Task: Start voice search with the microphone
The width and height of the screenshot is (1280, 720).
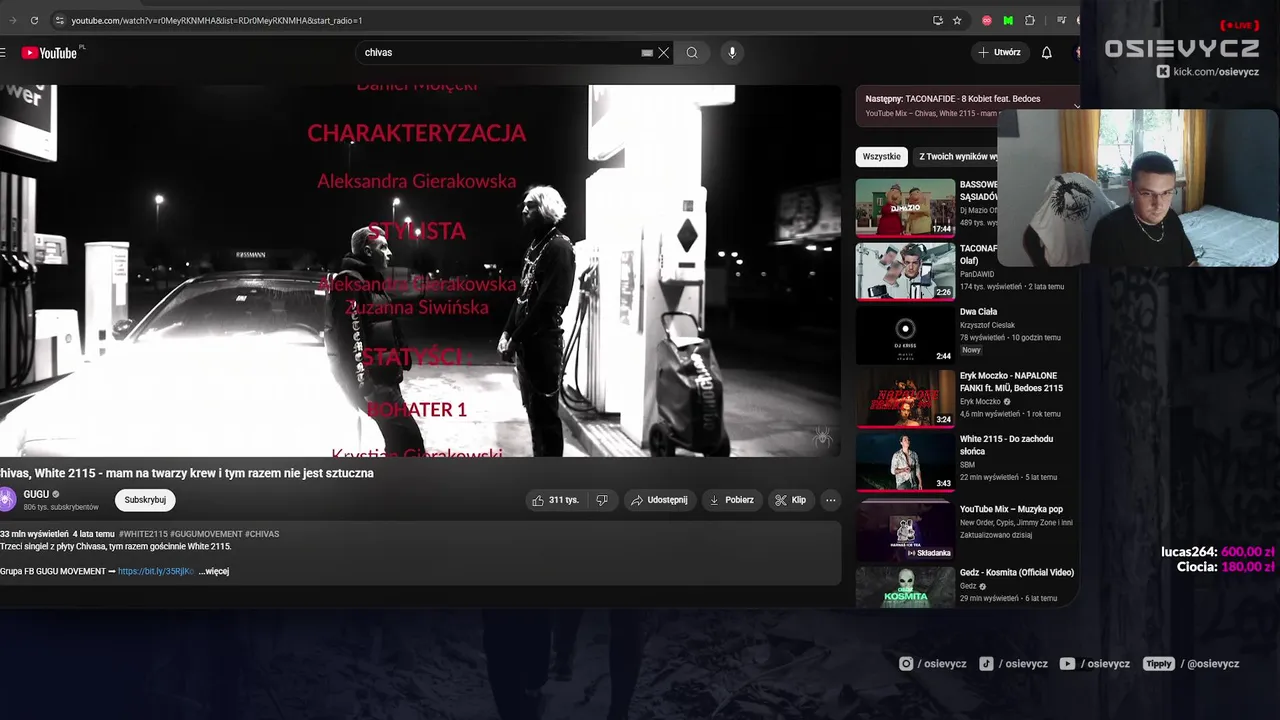Action: point(732,53)
